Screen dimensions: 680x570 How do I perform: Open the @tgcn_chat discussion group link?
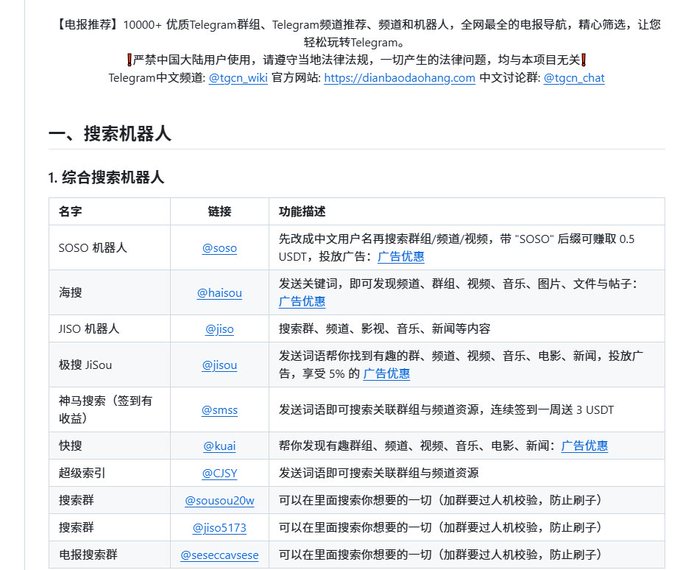[574, 78]
